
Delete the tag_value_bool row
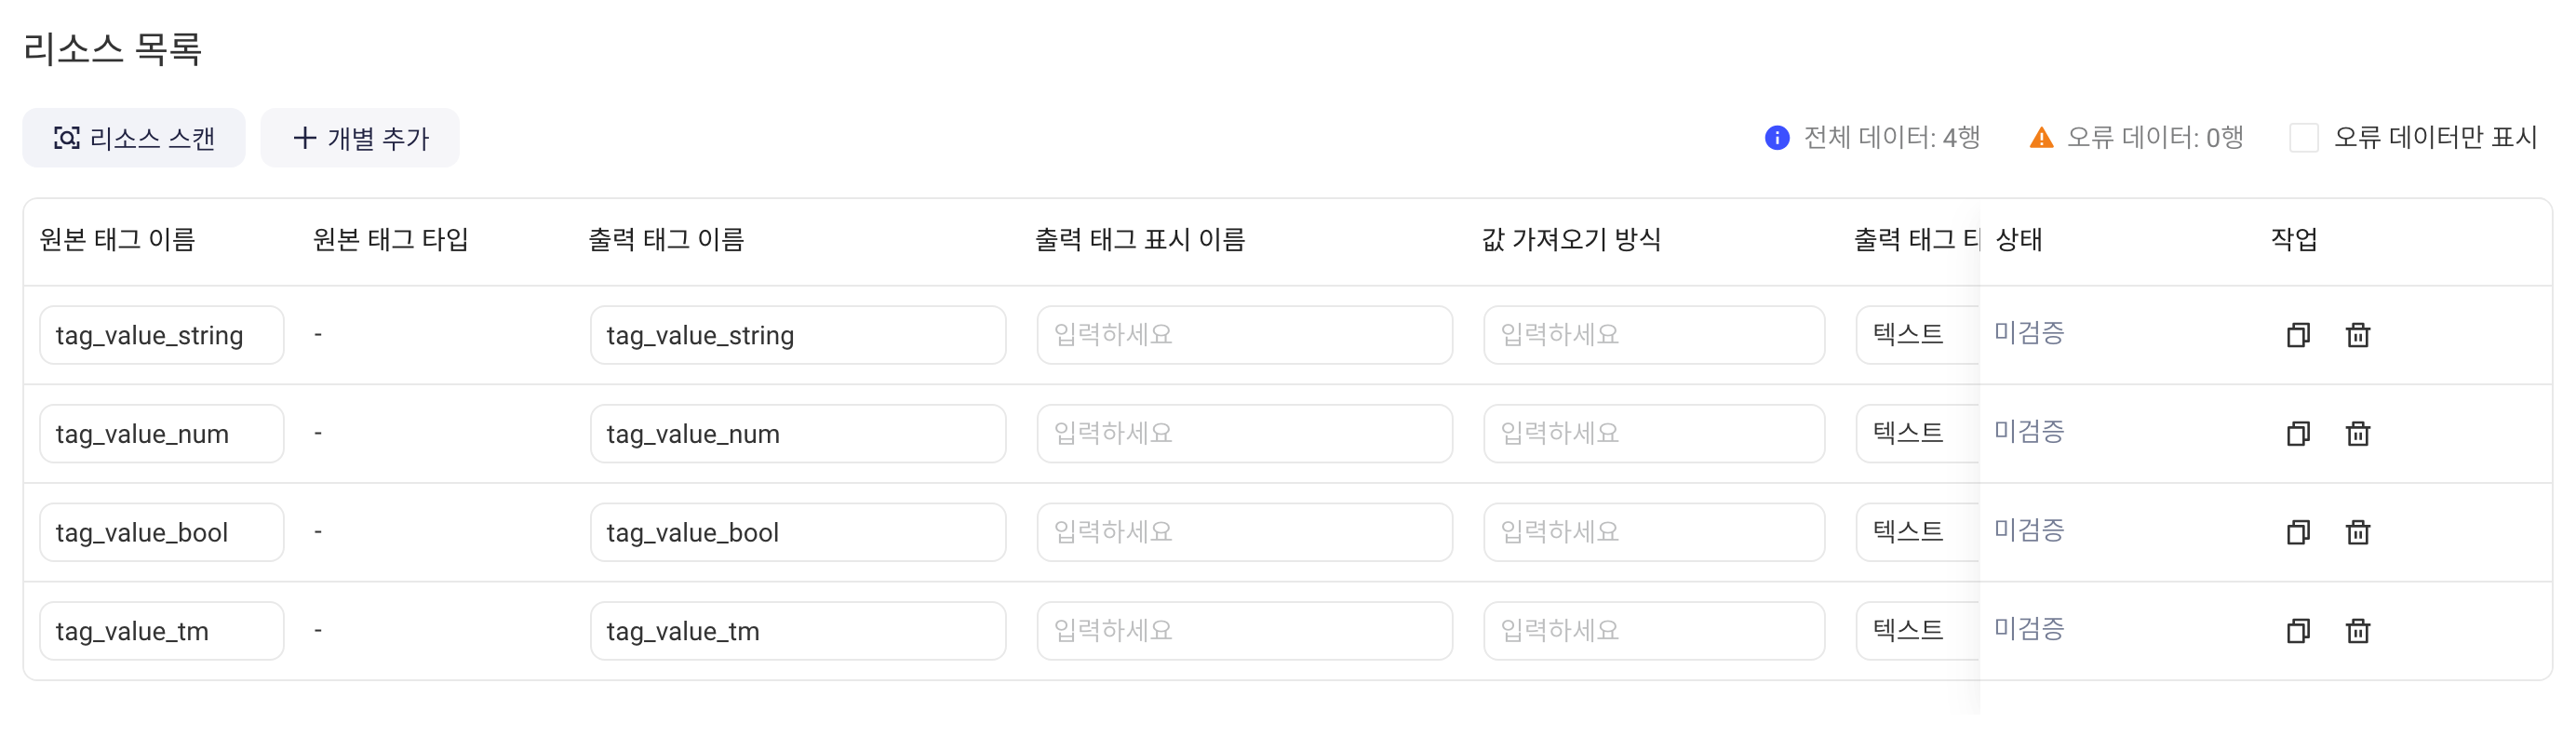[2357, 532]
